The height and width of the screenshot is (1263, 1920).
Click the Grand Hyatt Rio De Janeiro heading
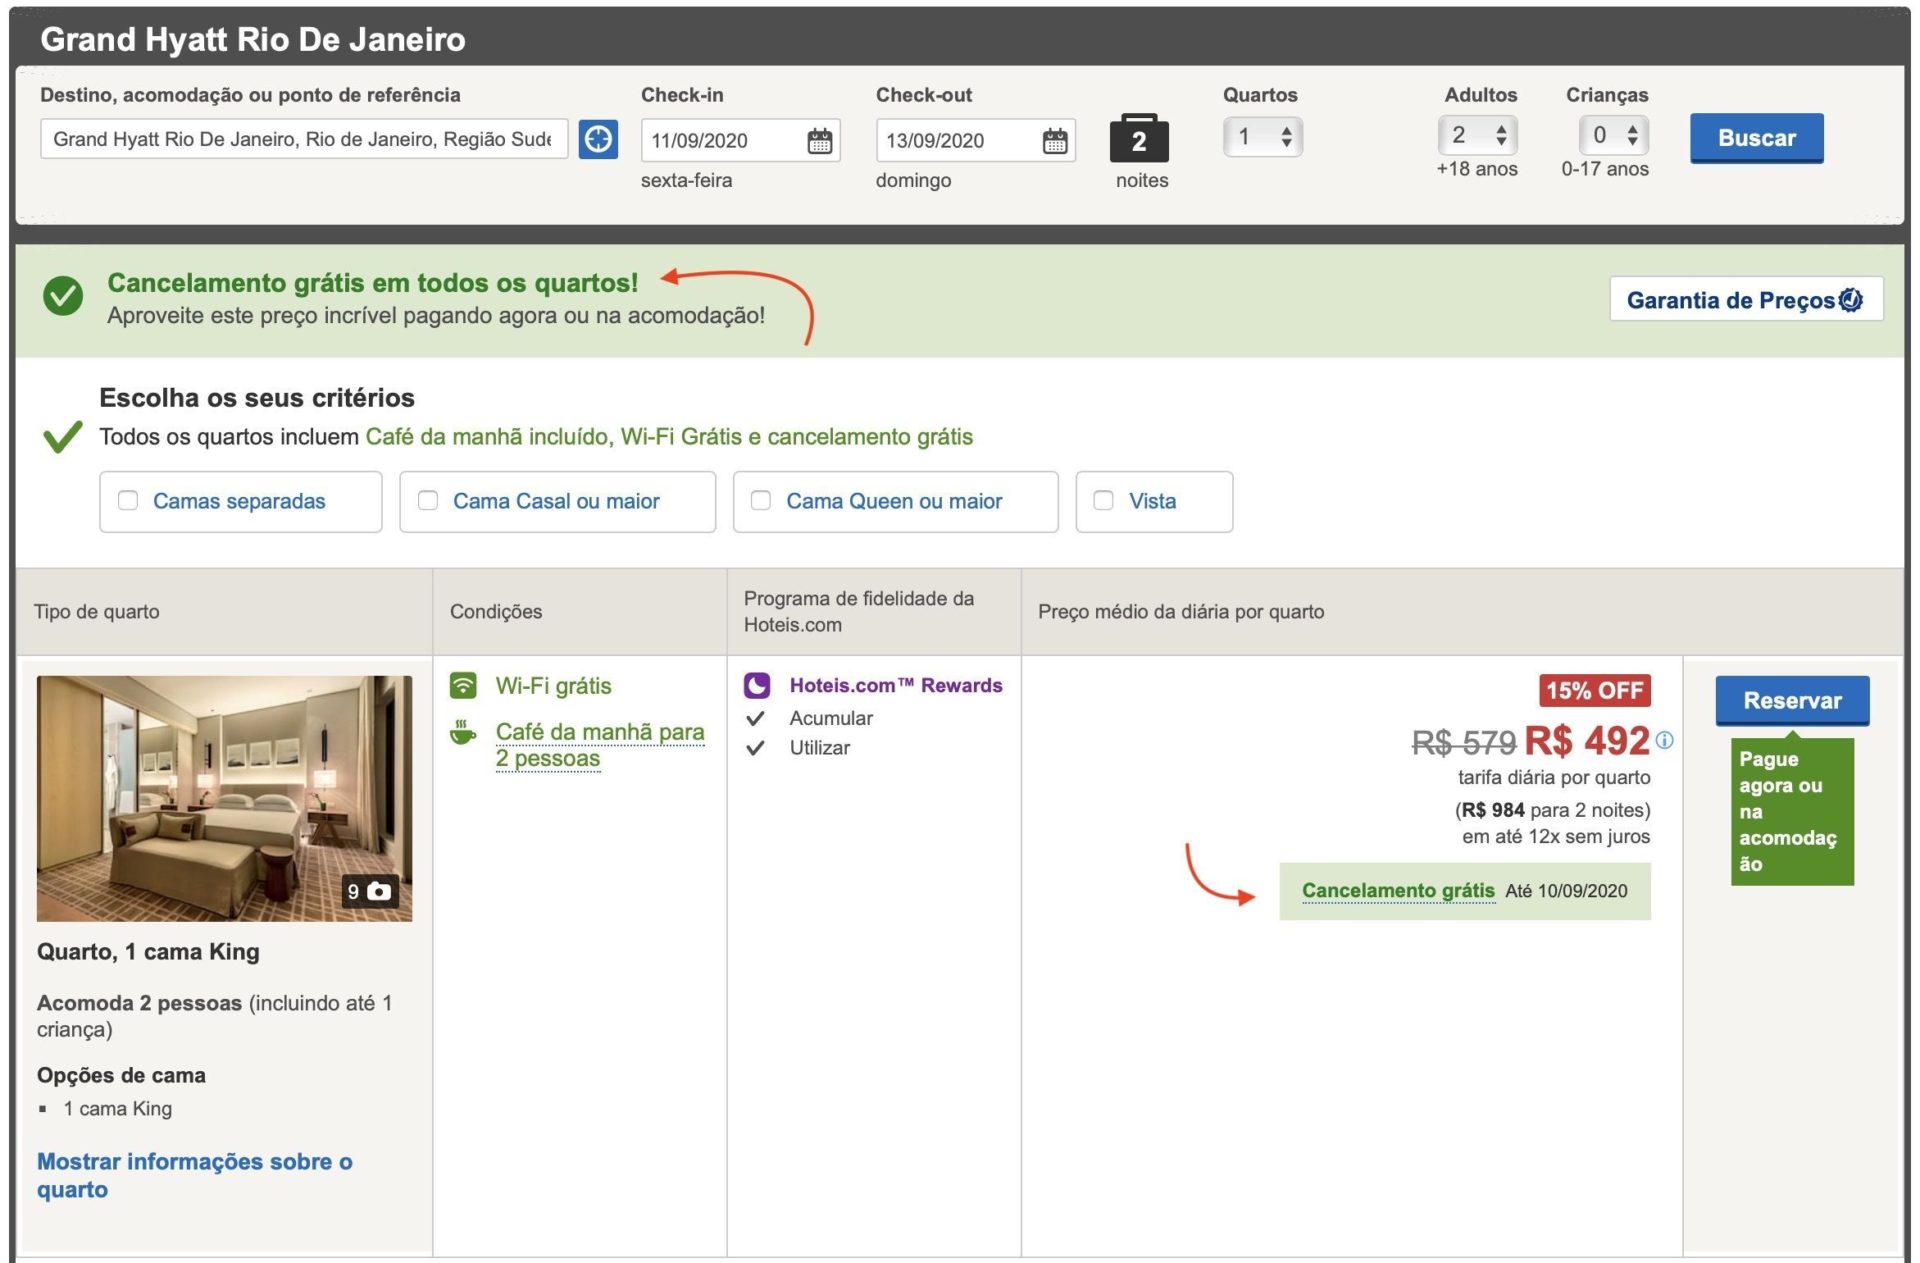click(x=253, y=39)
